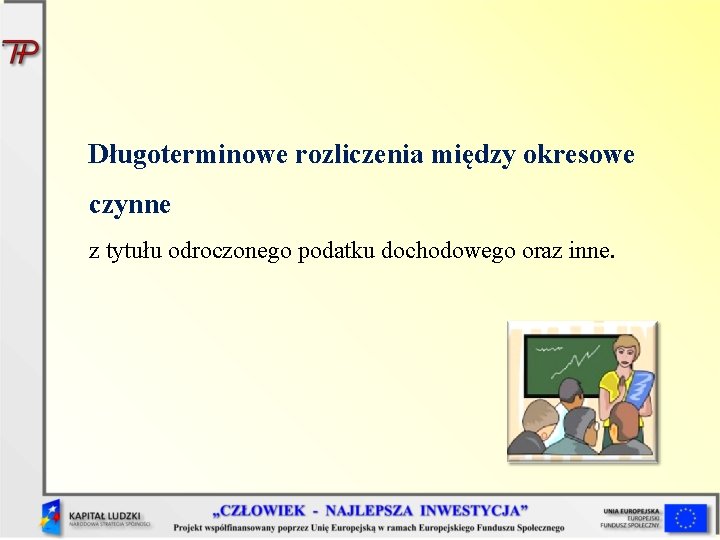Click the "UNIA EUROPEJSKA" label

point(631,511)
